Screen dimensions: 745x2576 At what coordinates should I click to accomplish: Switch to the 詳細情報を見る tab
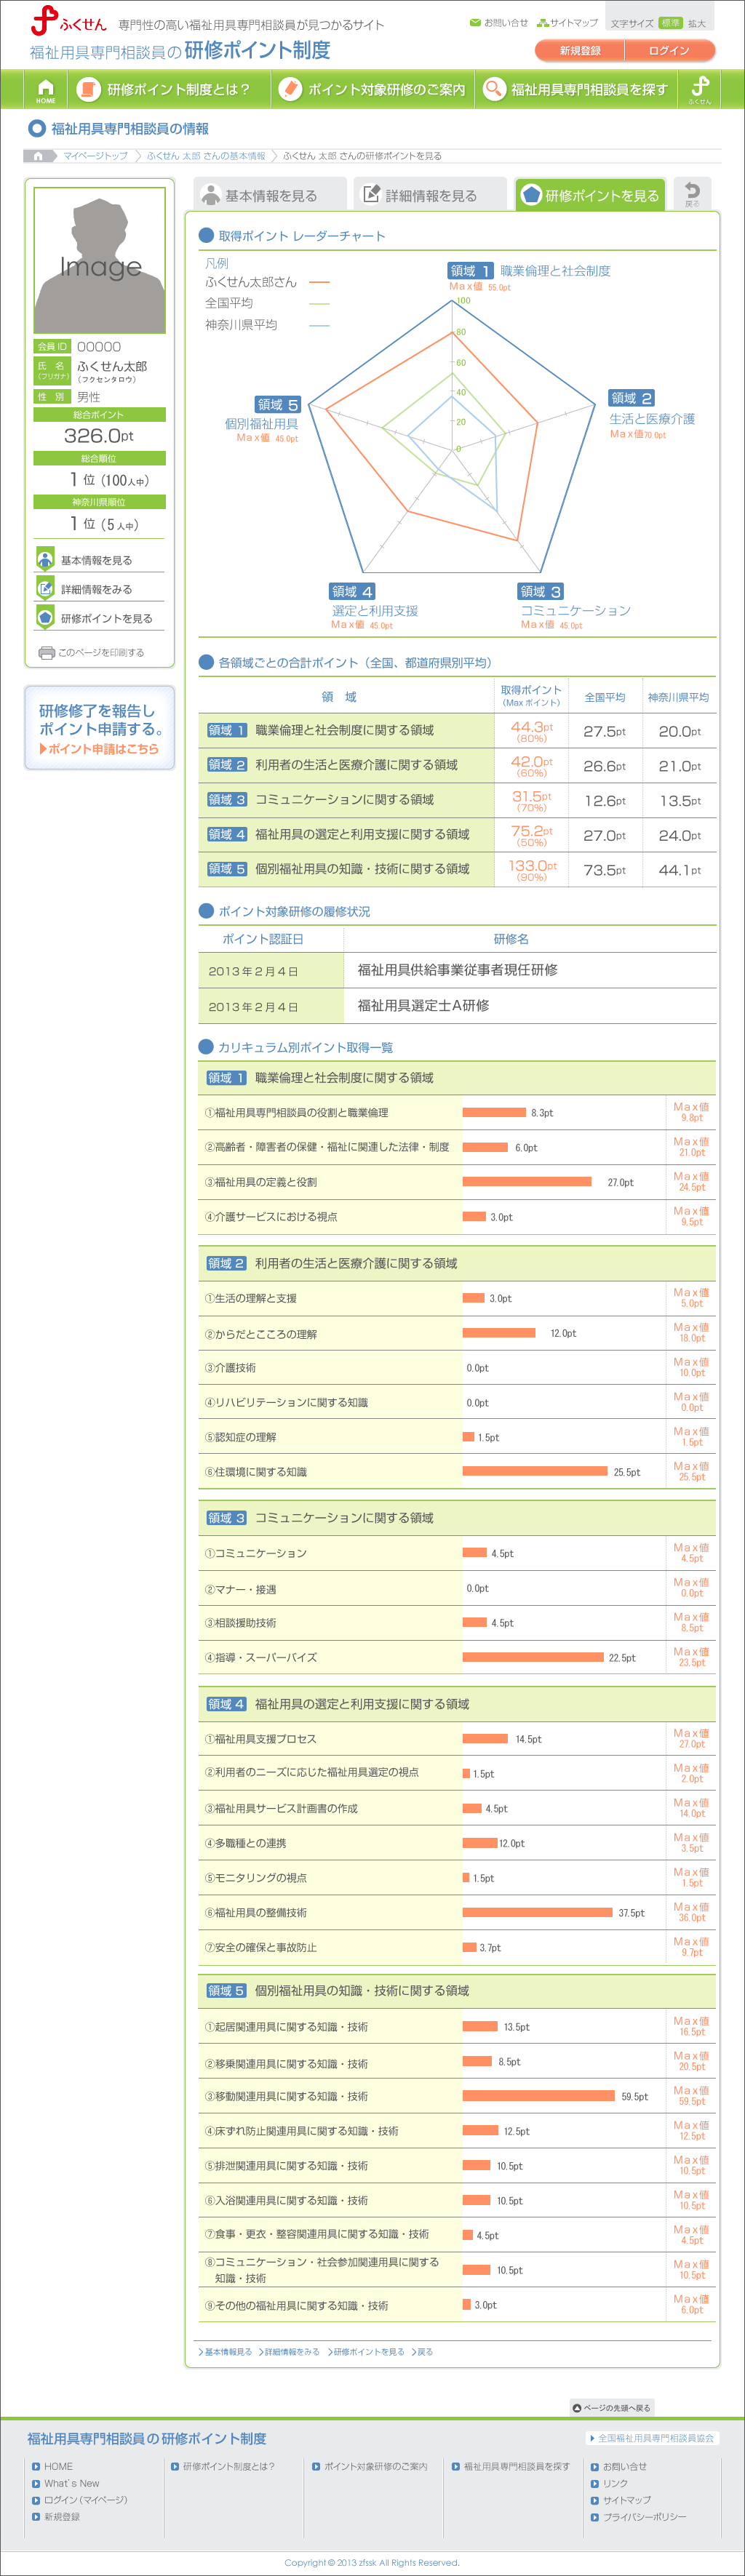(430, 195)
